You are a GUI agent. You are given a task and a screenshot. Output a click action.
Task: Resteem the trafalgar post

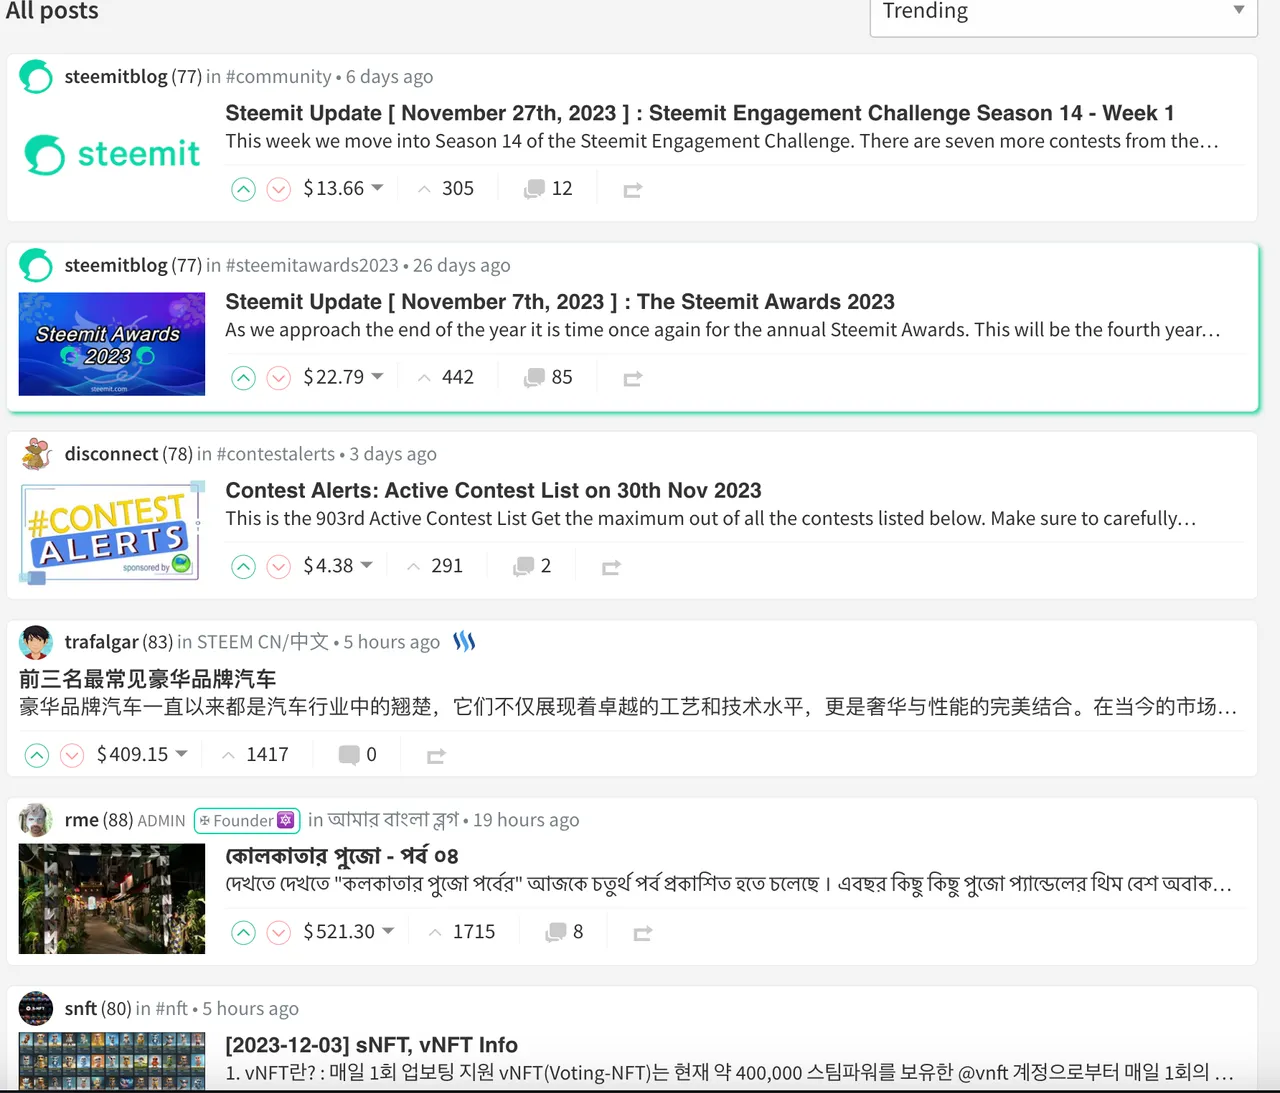click(436, 756)
